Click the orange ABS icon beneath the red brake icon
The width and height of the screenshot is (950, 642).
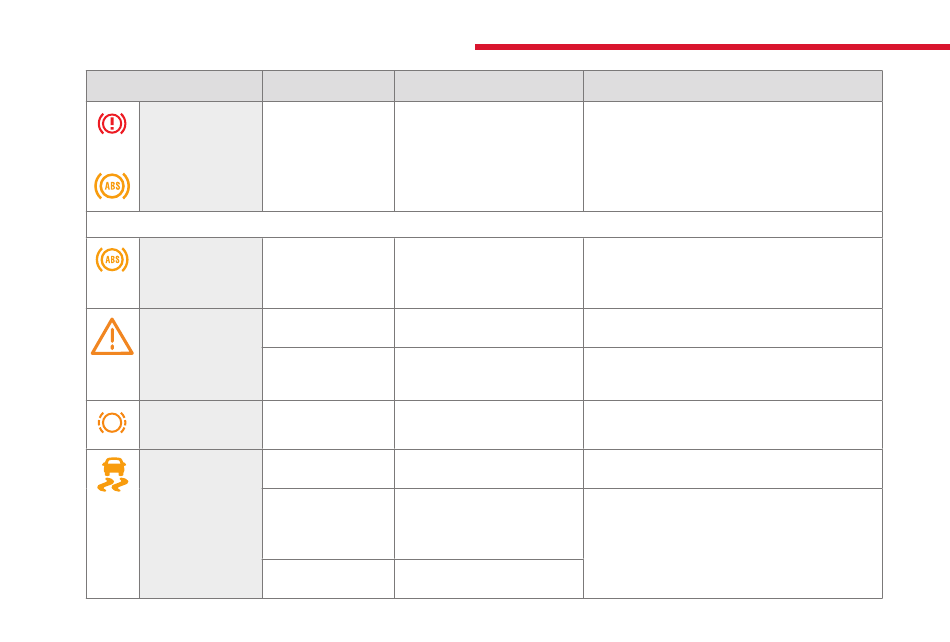(x=112, y=186)
